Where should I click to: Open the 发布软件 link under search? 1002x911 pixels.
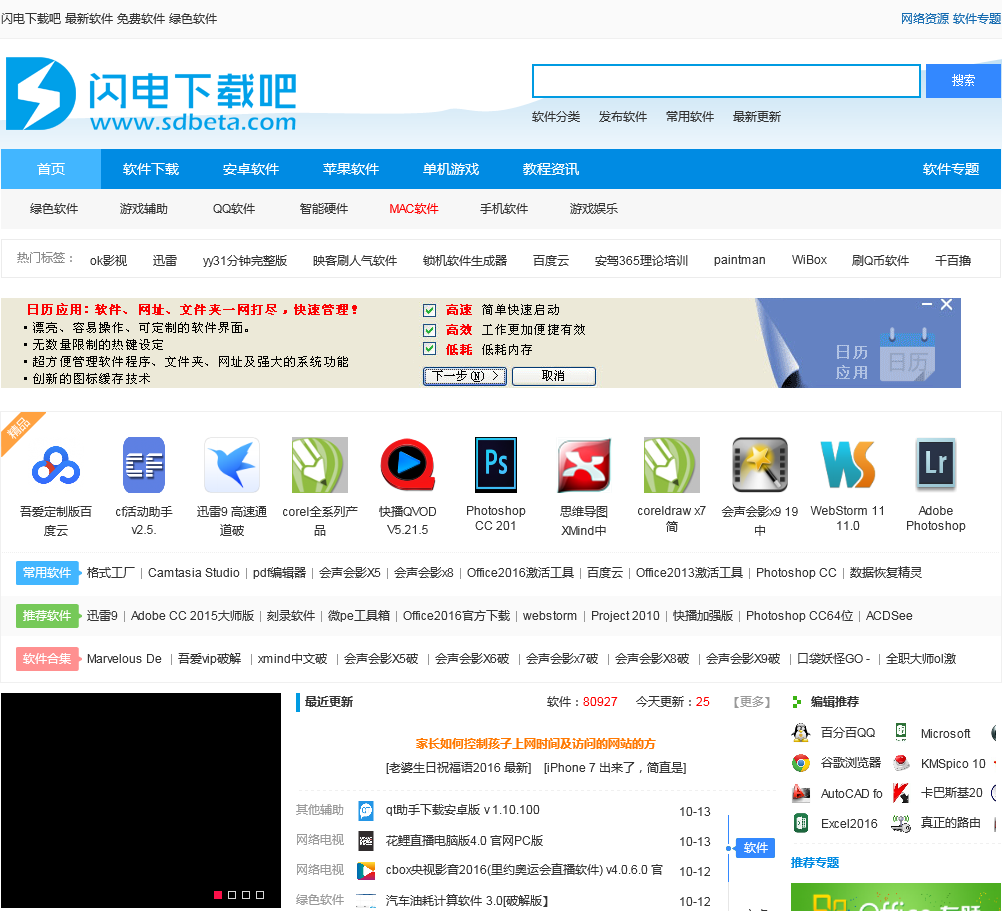click(622, 117)
